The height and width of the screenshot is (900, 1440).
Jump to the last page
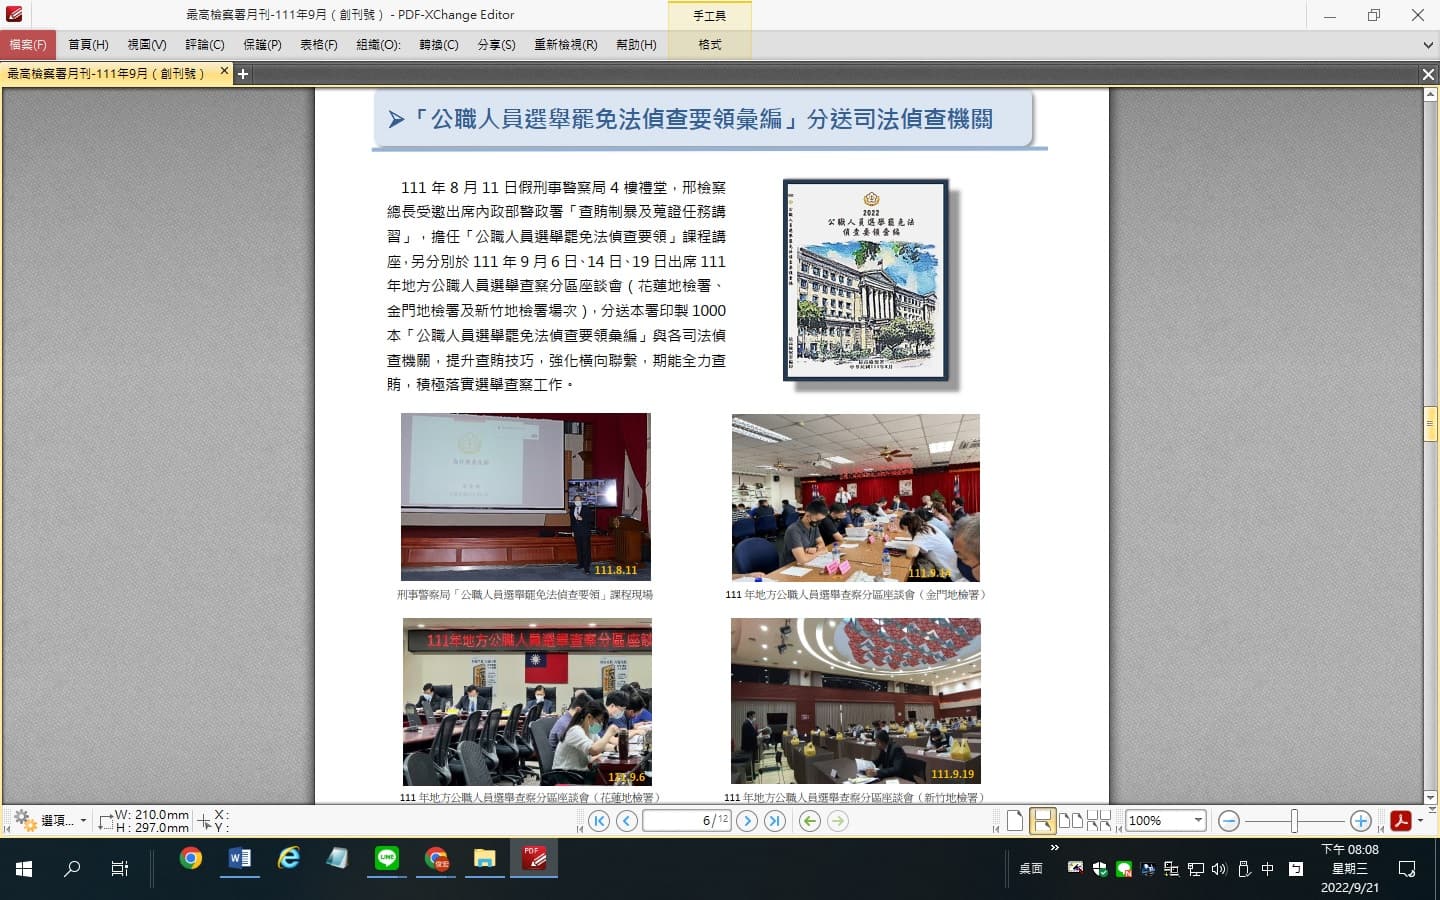click(775, 821)
